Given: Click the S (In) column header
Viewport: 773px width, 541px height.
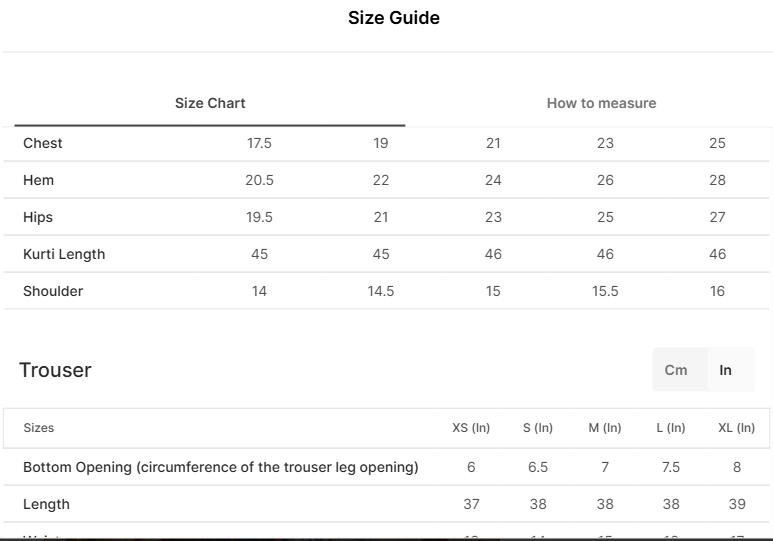Looking at the screenshot, I should pyautogui.click(x=538, y=428).
